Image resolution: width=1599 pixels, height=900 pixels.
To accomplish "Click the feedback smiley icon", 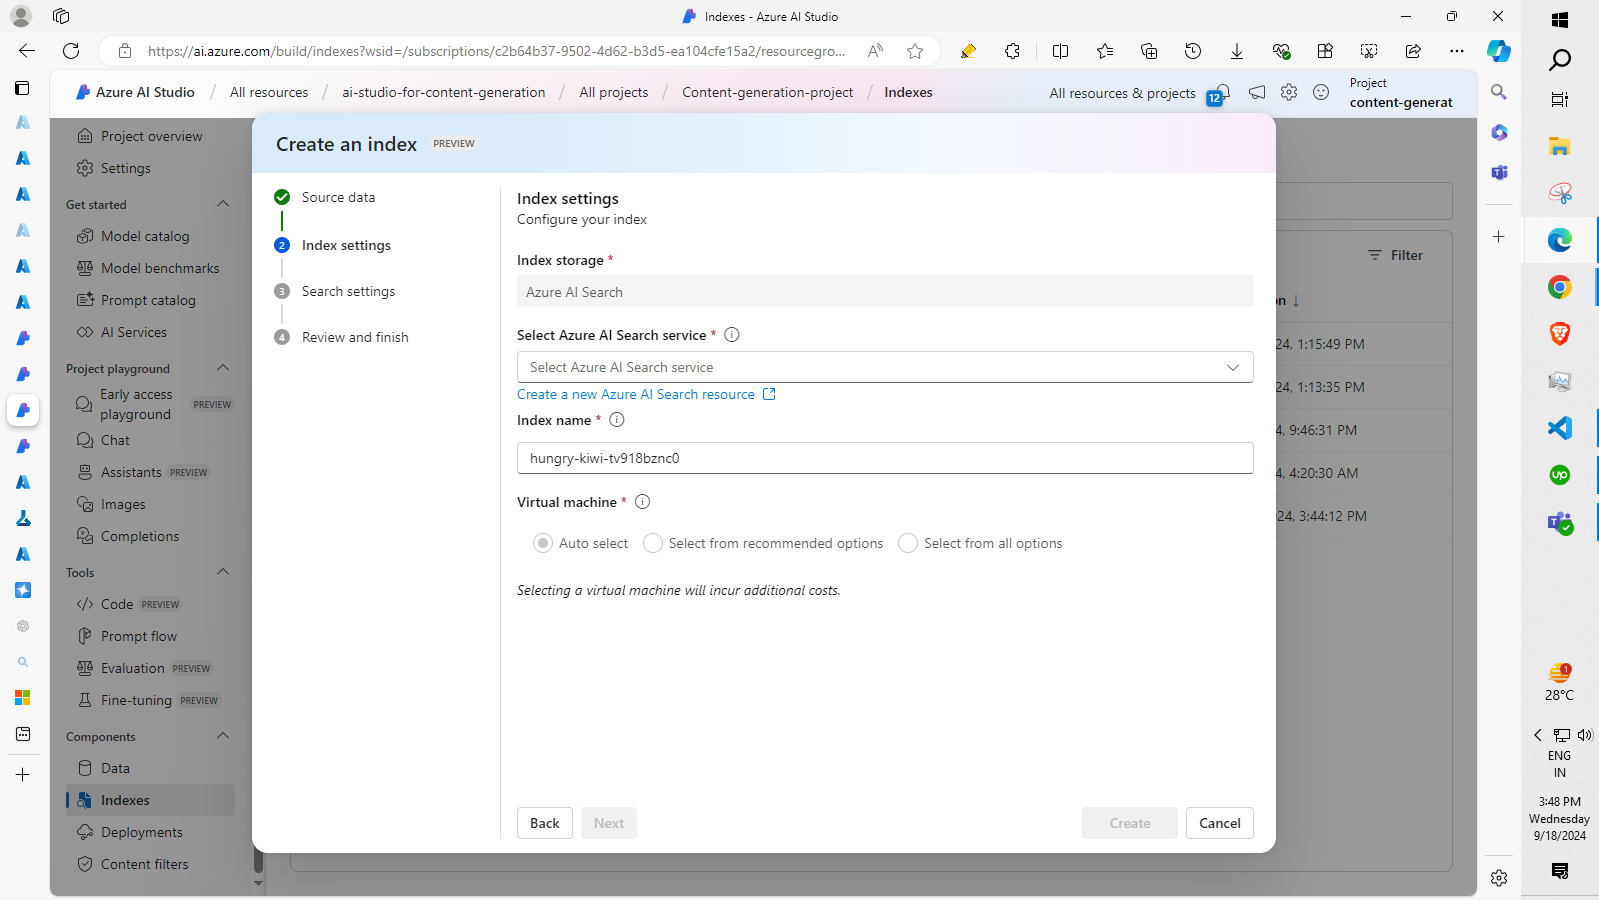I will click(1321, 92).
